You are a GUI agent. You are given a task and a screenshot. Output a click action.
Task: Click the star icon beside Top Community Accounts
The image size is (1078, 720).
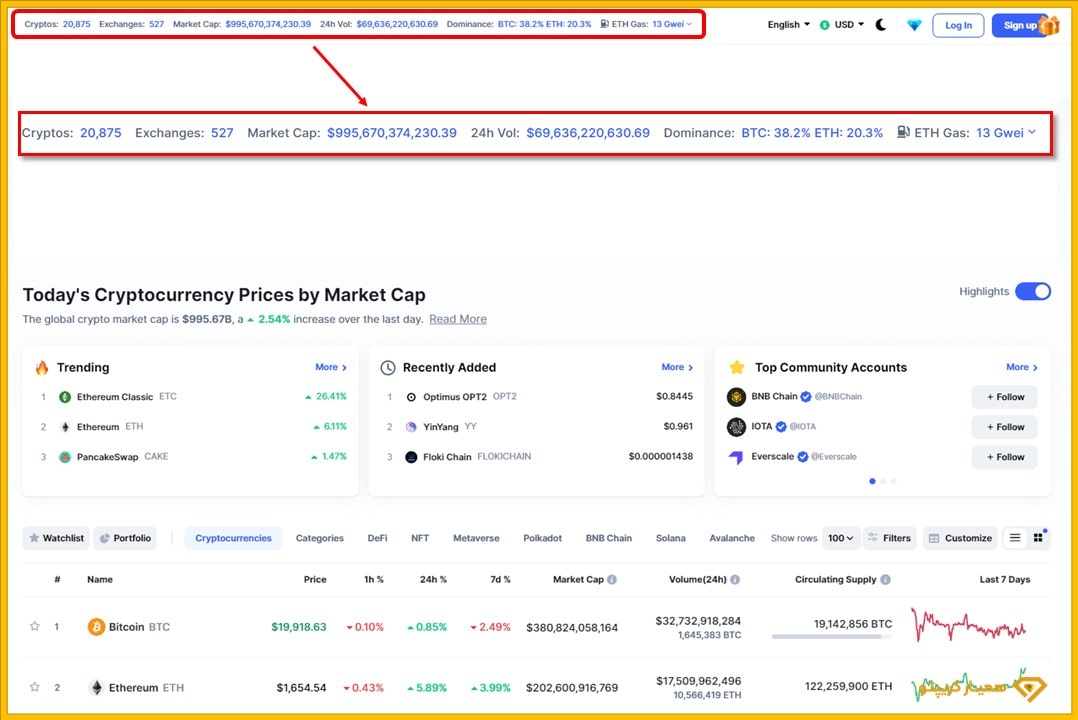point(737,367)
